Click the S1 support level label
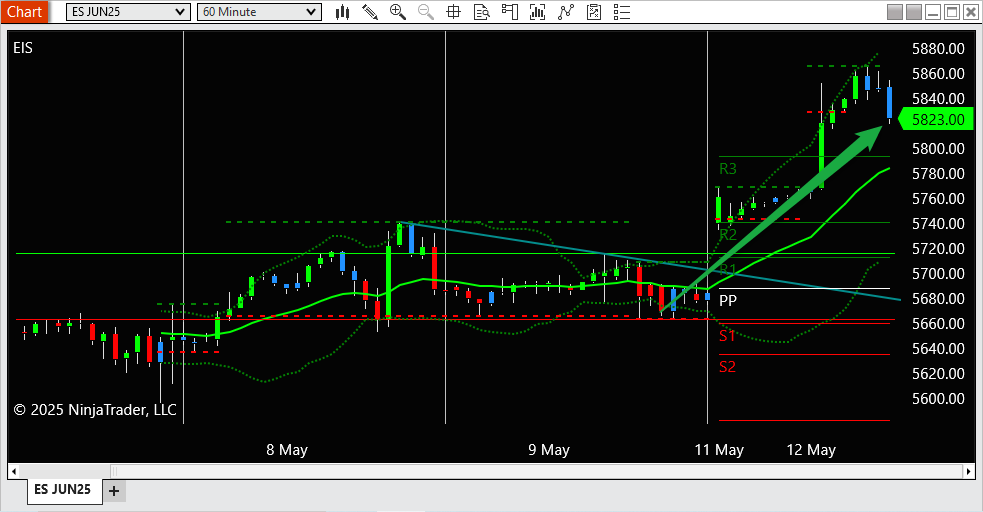 727,336
